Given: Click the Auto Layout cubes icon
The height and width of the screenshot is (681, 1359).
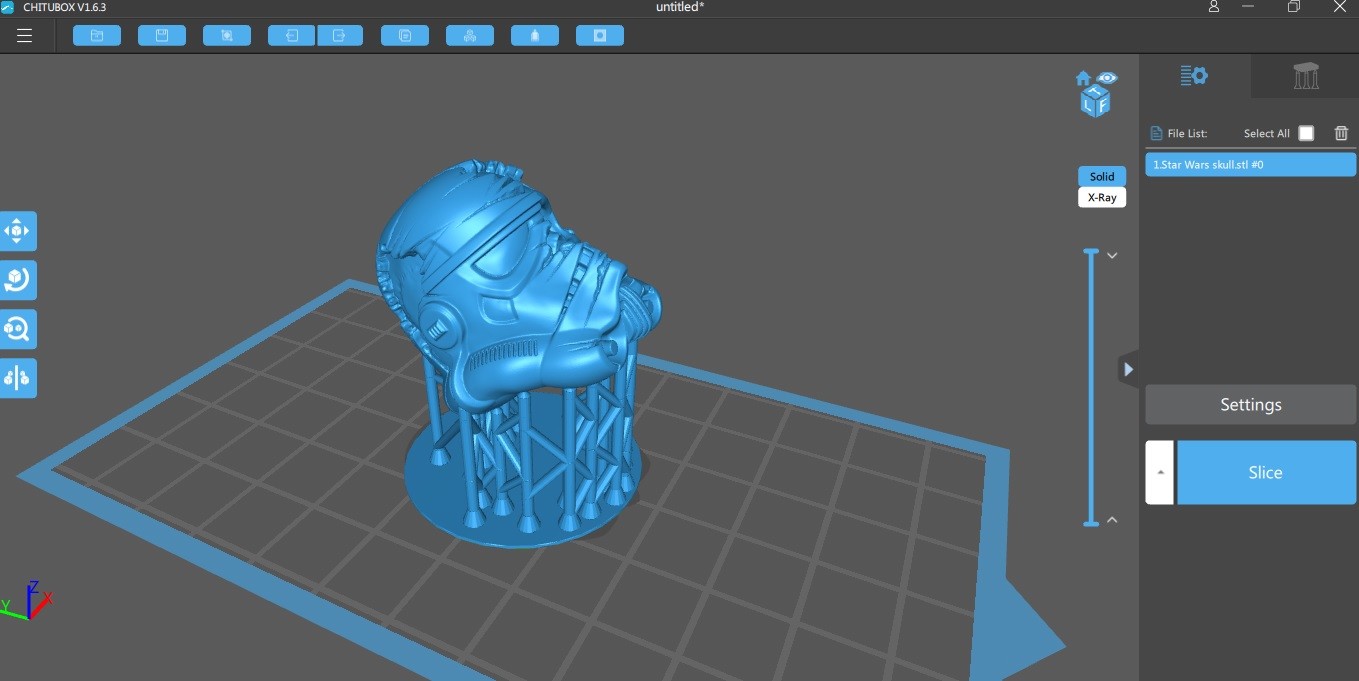Looking at the screenshot, I should 470,36.
